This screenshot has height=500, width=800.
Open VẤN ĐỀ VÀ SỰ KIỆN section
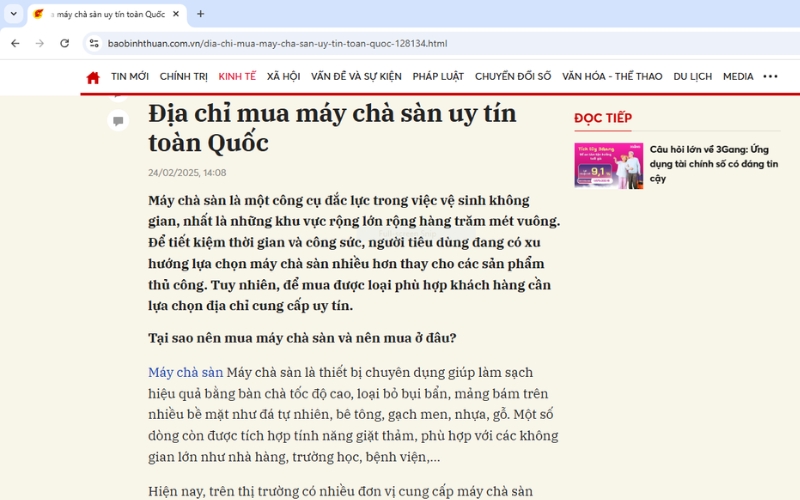(356, 77)
